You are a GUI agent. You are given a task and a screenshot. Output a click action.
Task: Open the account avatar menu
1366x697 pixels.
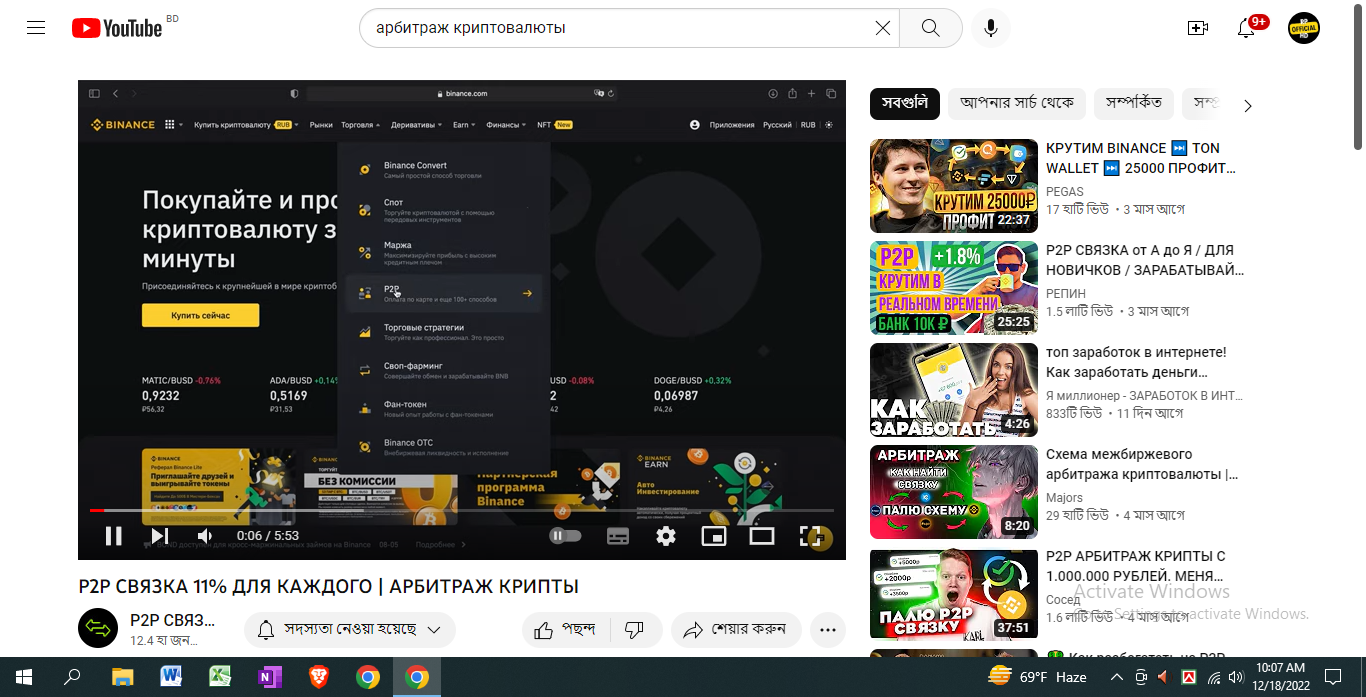pos(1304,28)
